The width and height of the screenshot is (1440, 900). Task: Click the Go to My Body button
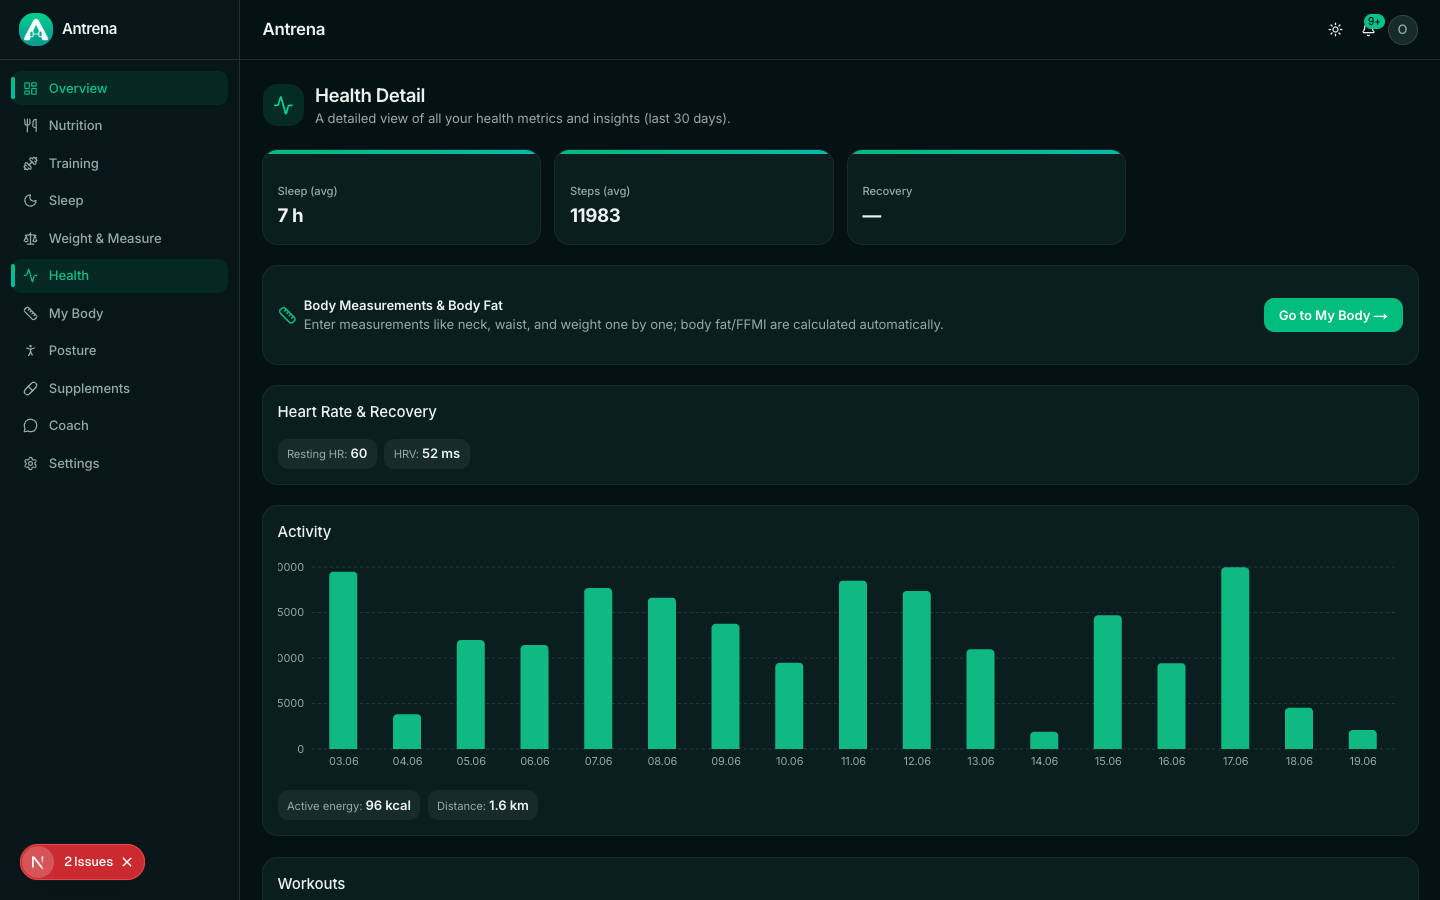[x=1333, y=315]
